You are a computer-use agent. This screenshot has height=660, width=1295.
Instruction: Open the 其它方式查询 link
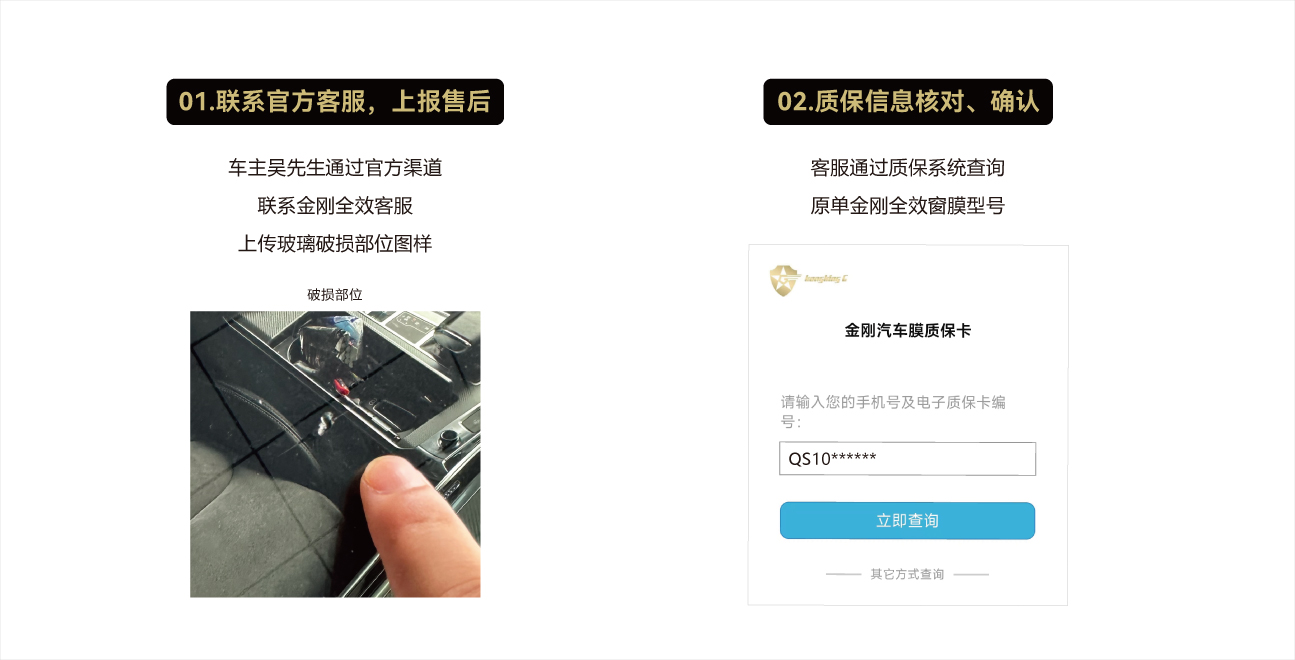(907, 575)
